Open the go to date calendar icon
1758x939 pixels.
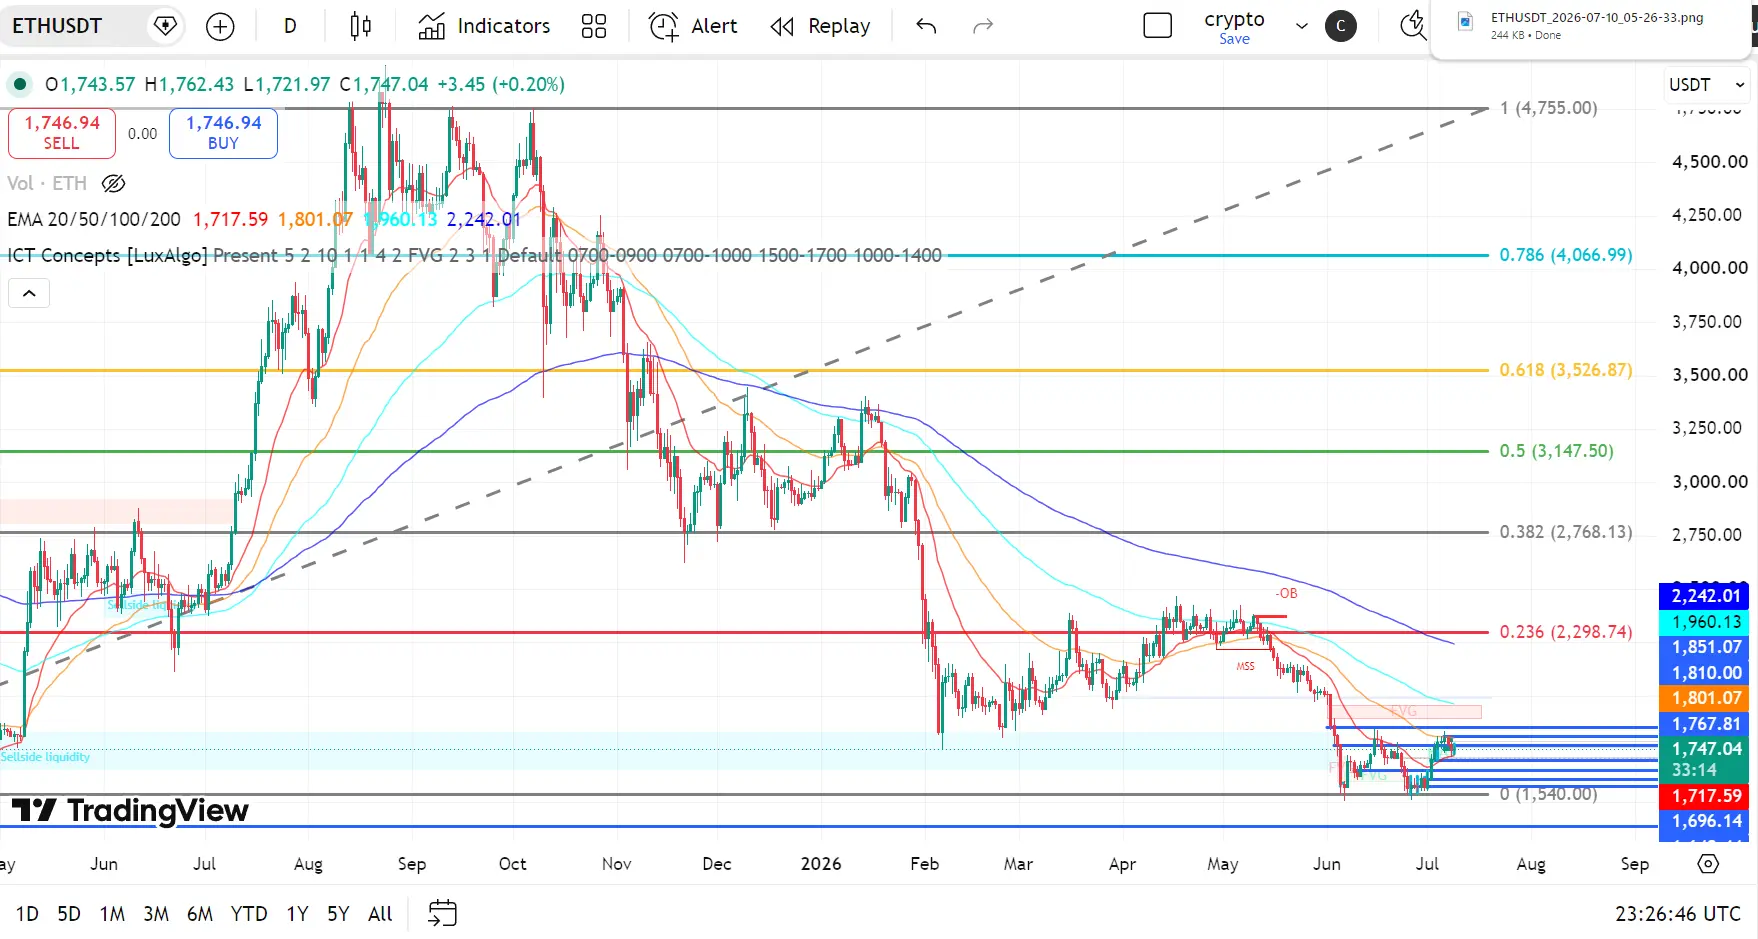pyautogui.click(x=442, y=913)
